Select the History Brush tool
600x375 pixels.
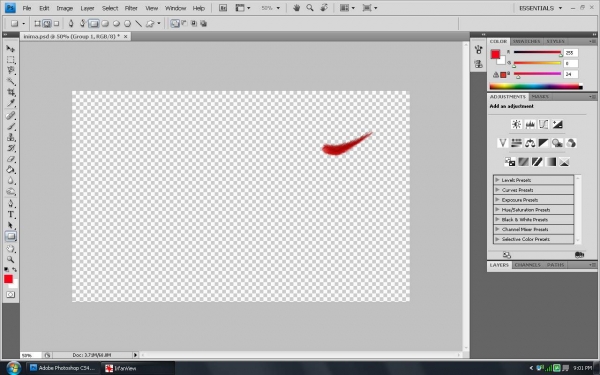(10, 148)
